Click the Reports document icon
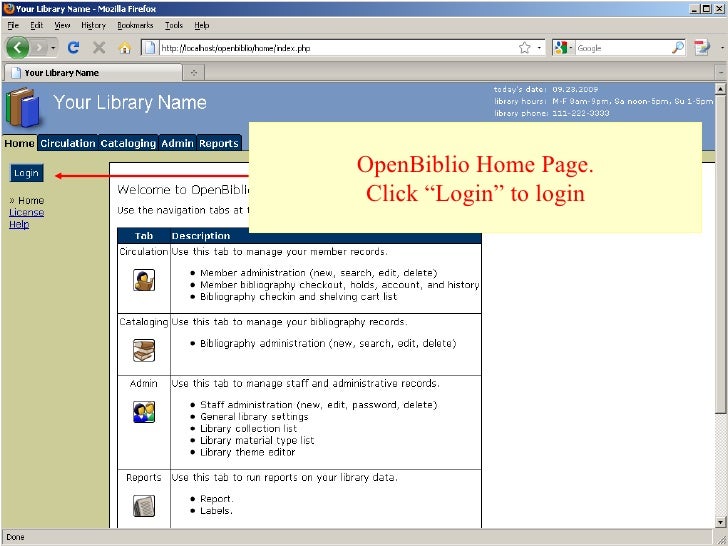728x546 pixels. click(x=144, y=506)
